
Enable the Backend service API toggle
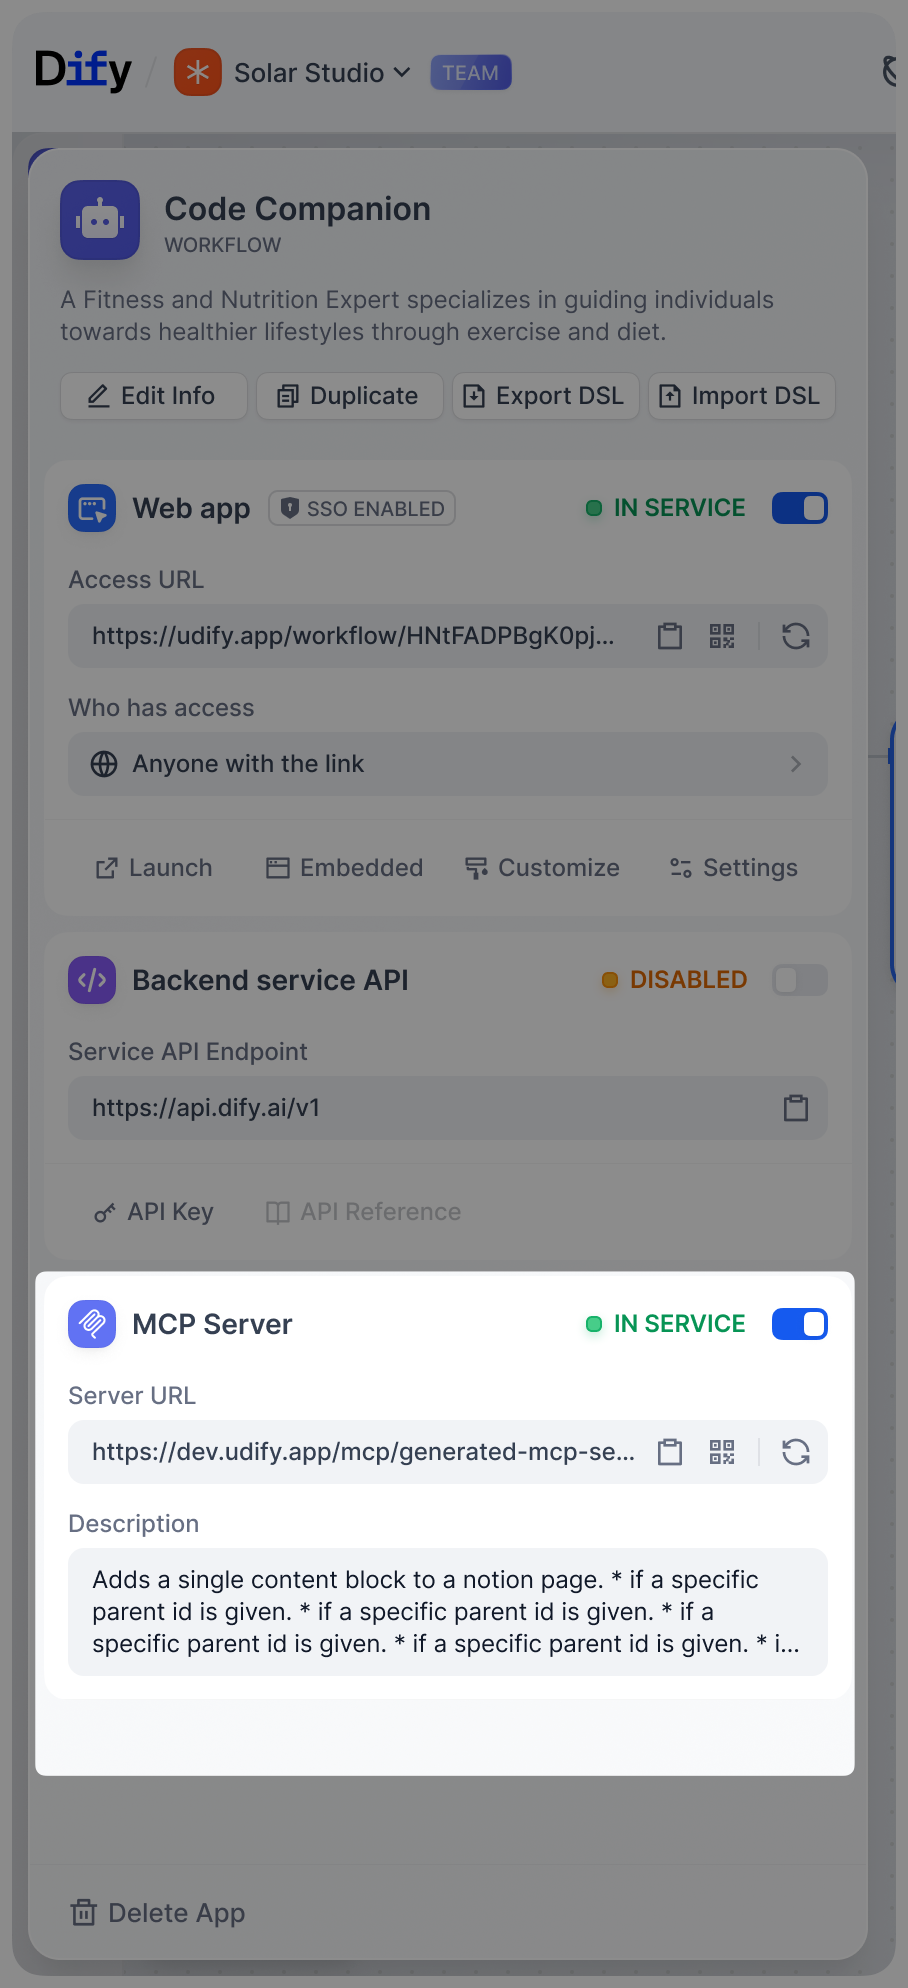pos(799,980)
